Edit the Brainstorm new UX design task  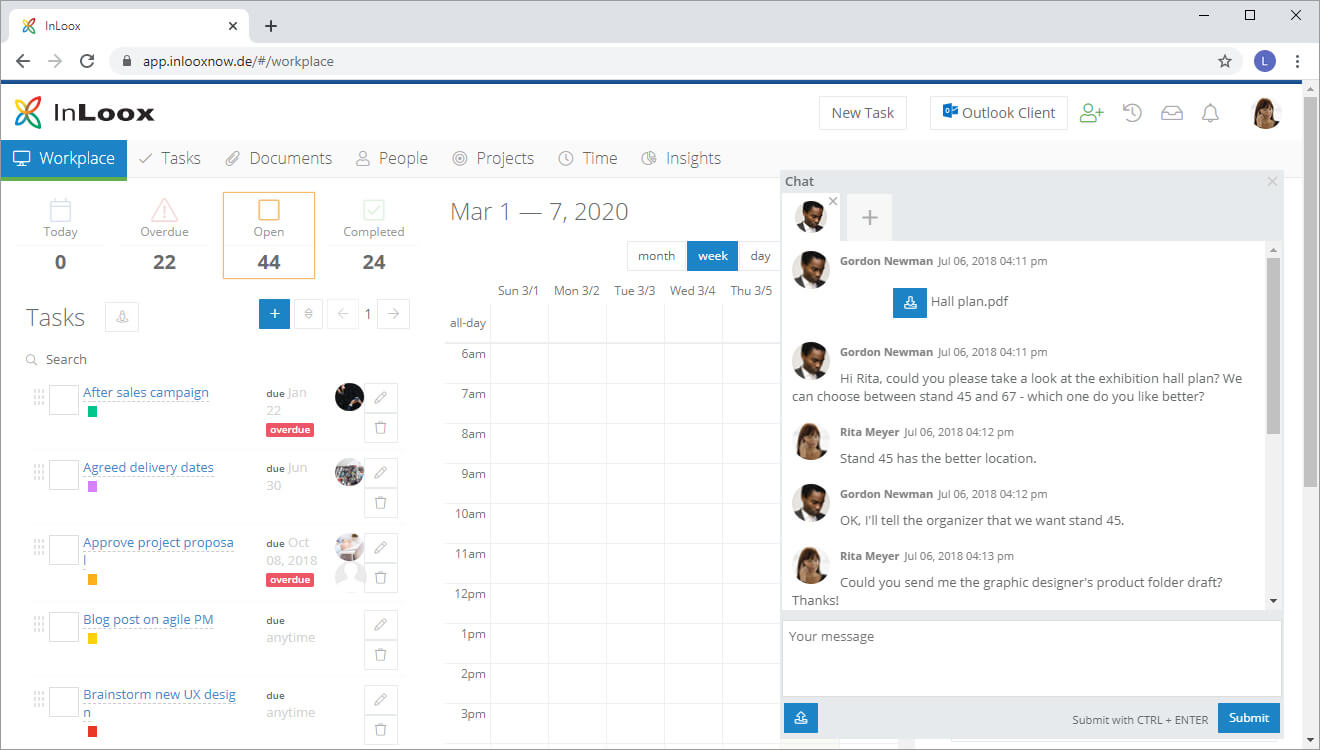click(x=381, y=700)
